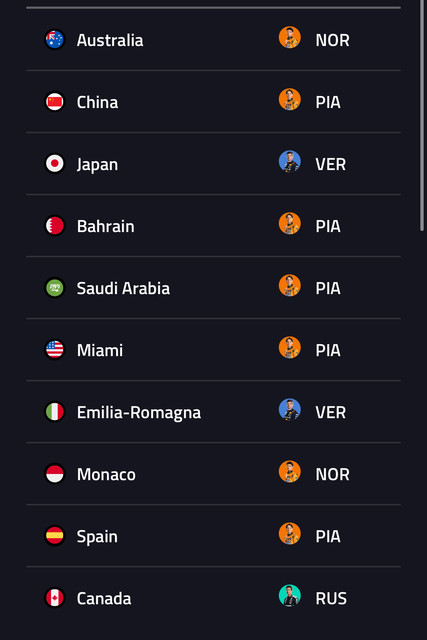Click the vertical scrollbar thumb
427x640 pixels.
point(422,116)
